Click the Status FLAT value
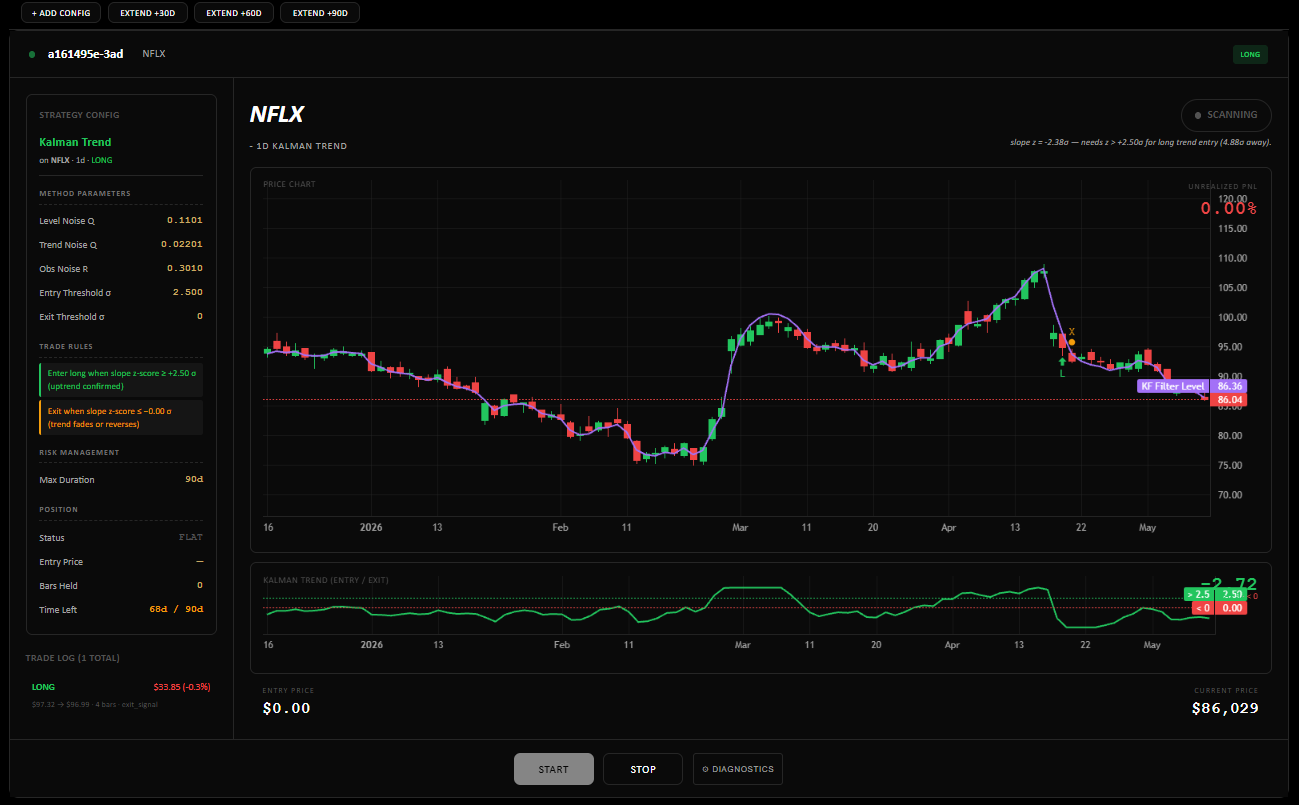The image size is (1299, 805). (x=191, y=538)
